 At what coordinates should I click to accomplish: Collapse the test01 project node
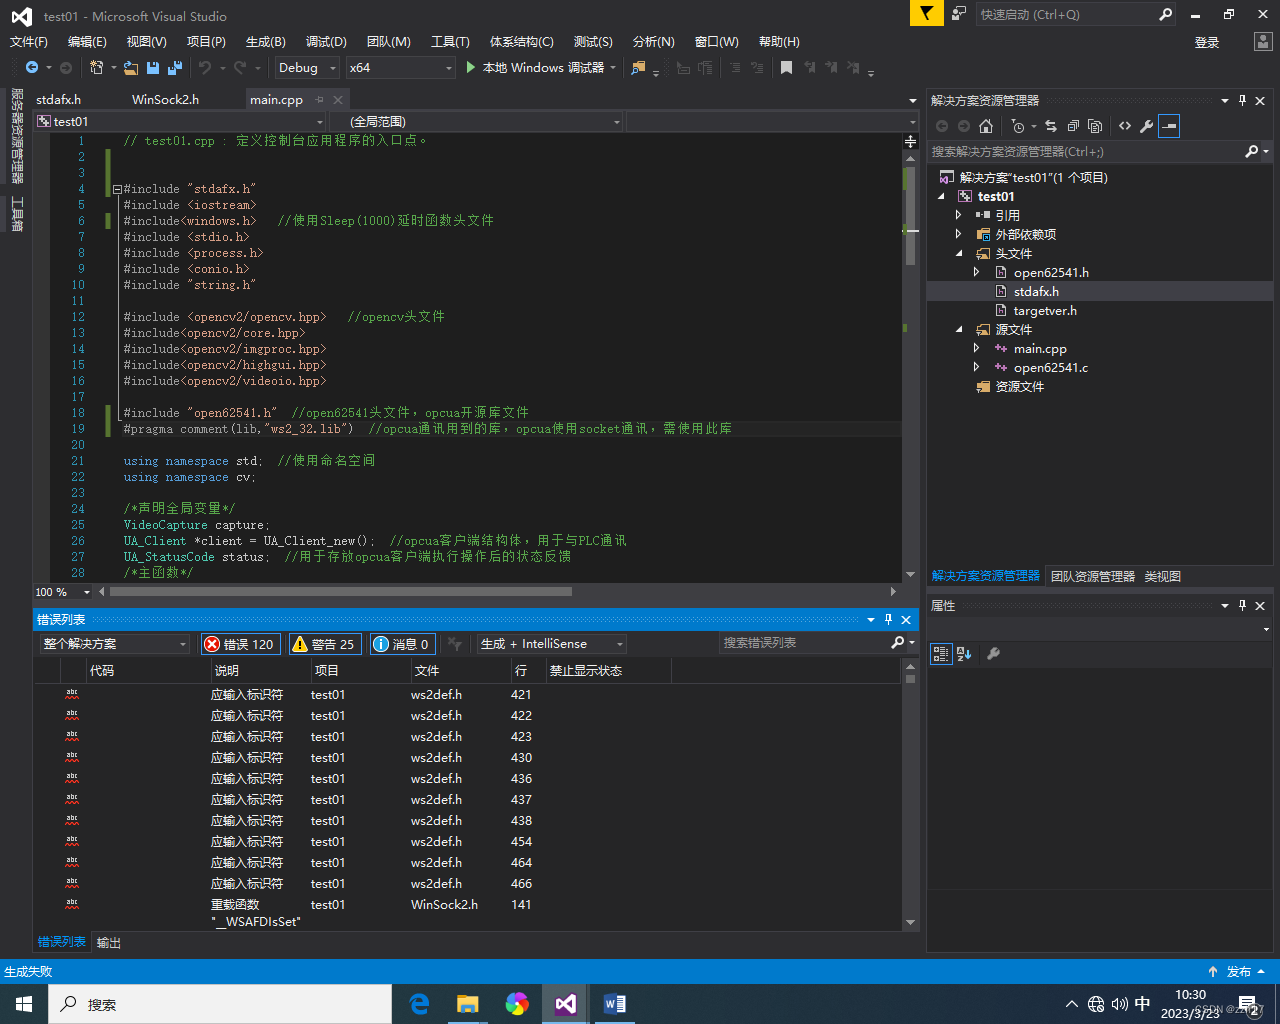point(941,197)
